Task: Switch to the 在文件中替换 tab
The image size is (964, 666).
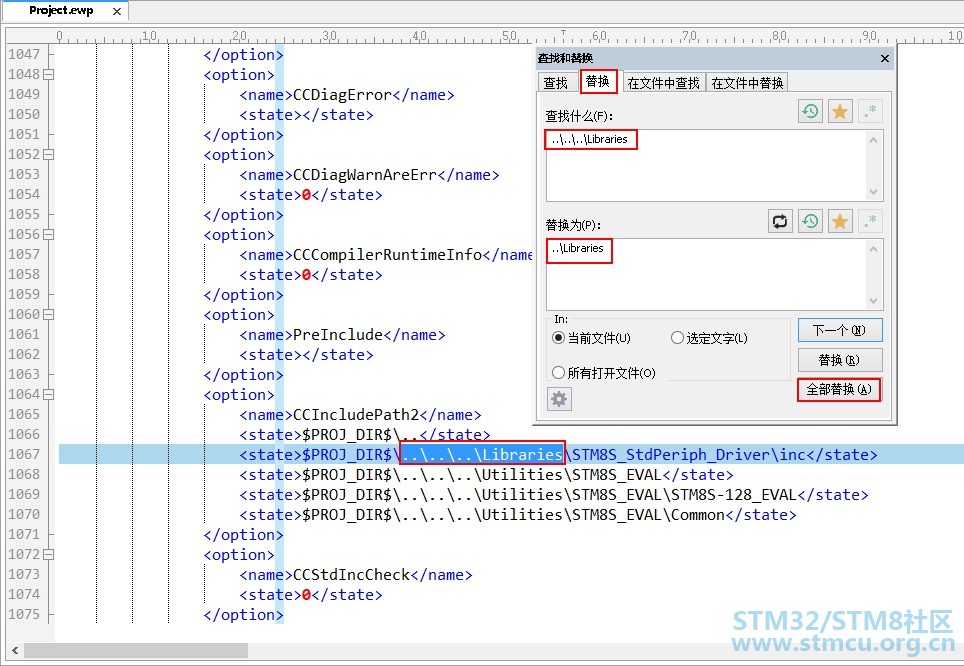Action: 747,82
